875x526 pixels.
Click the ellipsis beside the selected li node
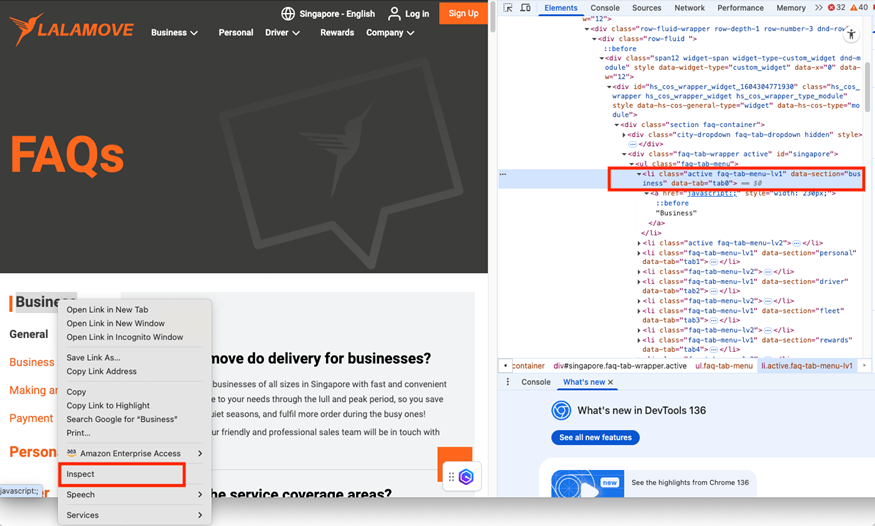click(x=503, y=174)
